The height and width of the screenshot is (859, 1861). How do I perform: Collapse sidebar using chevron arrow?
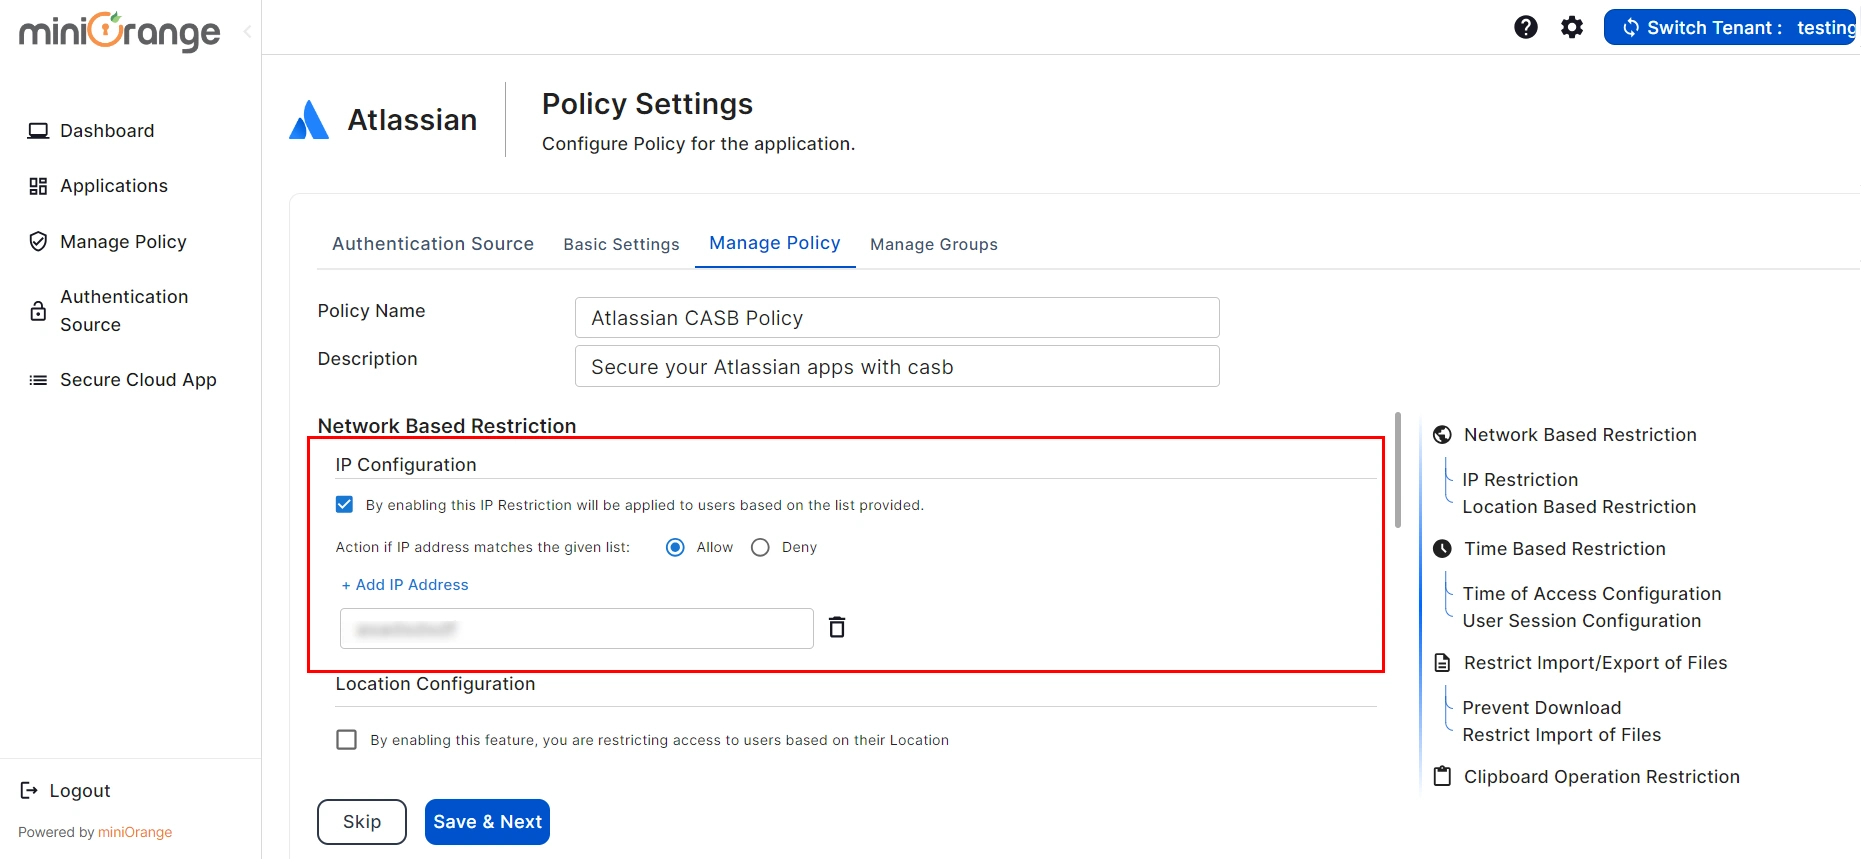(247, 32)
